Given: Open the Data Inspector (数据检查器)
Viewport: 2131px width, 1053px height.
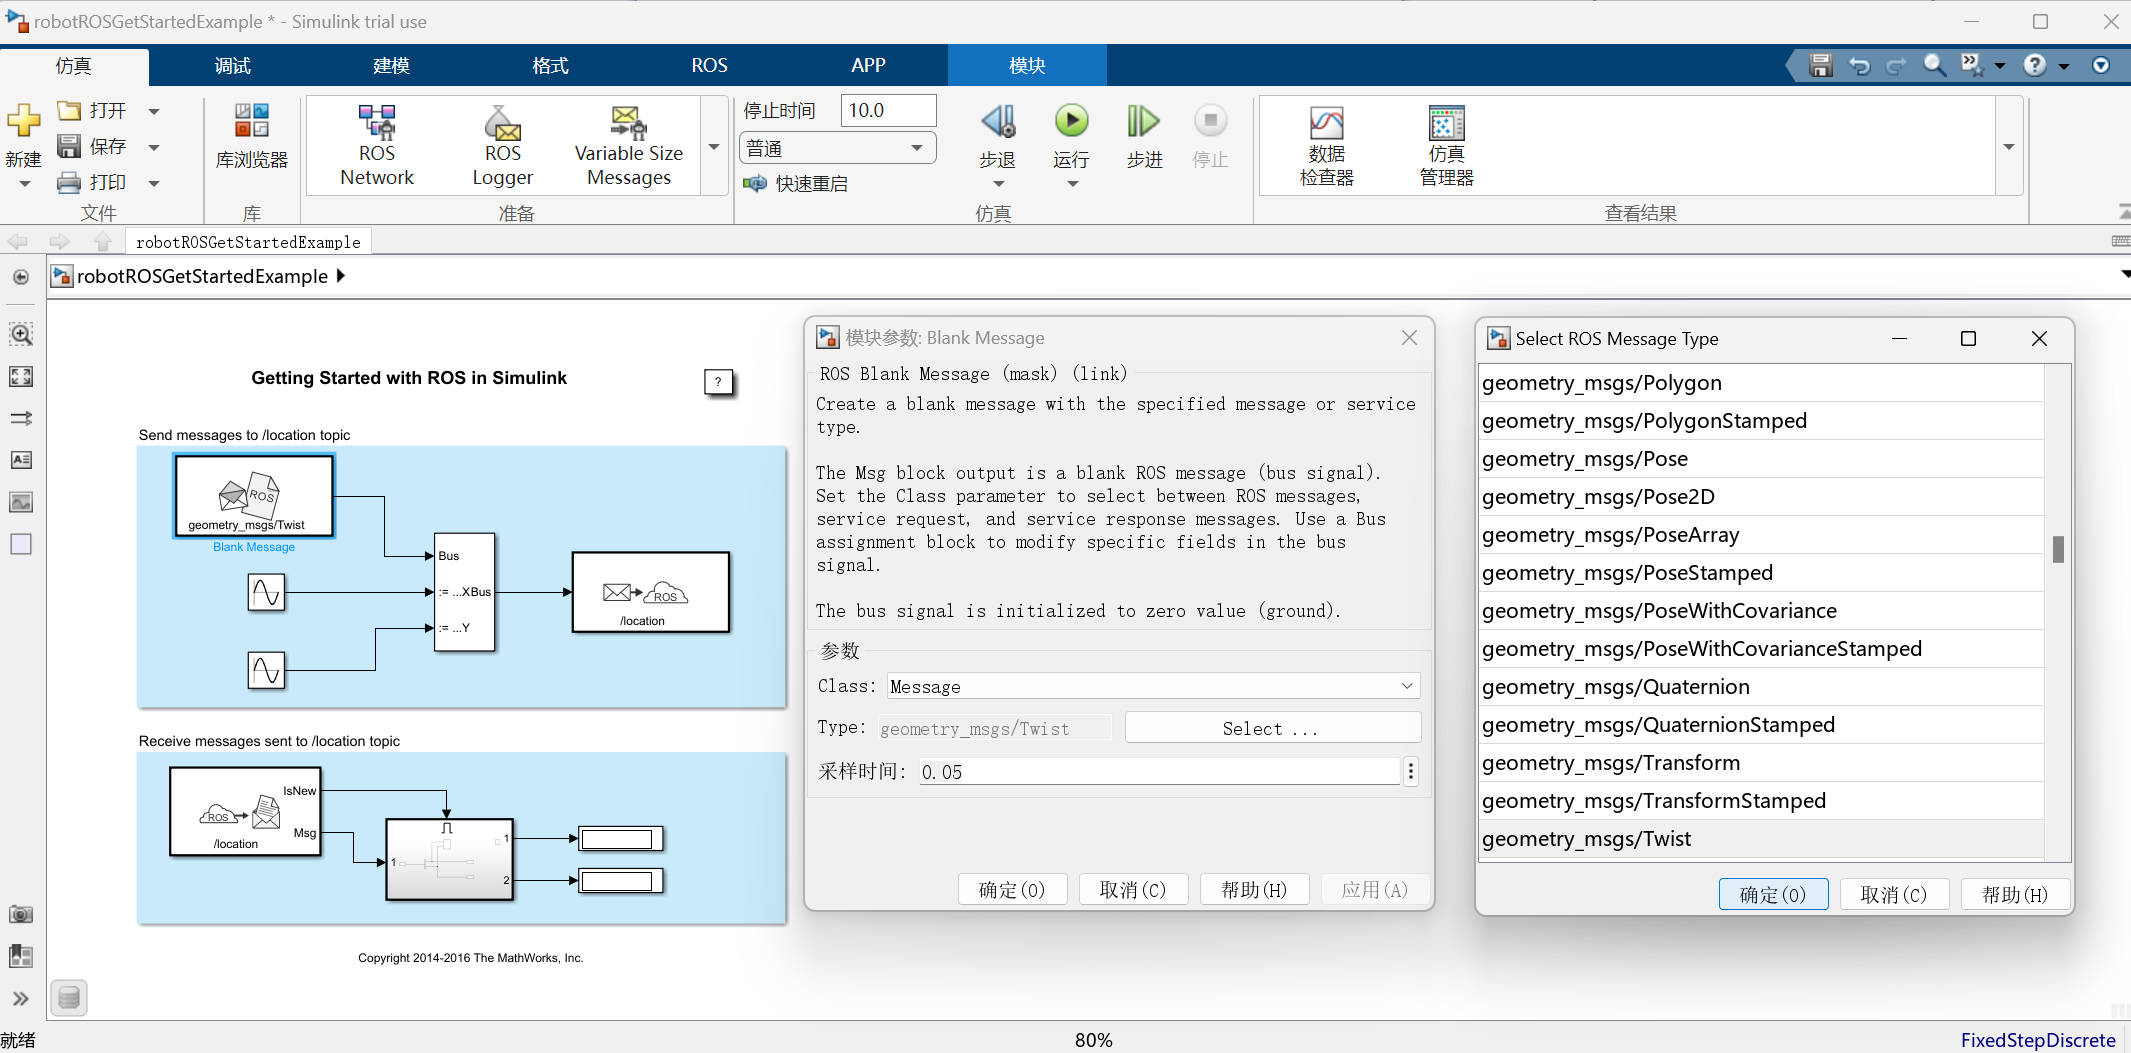Looking at the screenshot, I should [1326, 146].
